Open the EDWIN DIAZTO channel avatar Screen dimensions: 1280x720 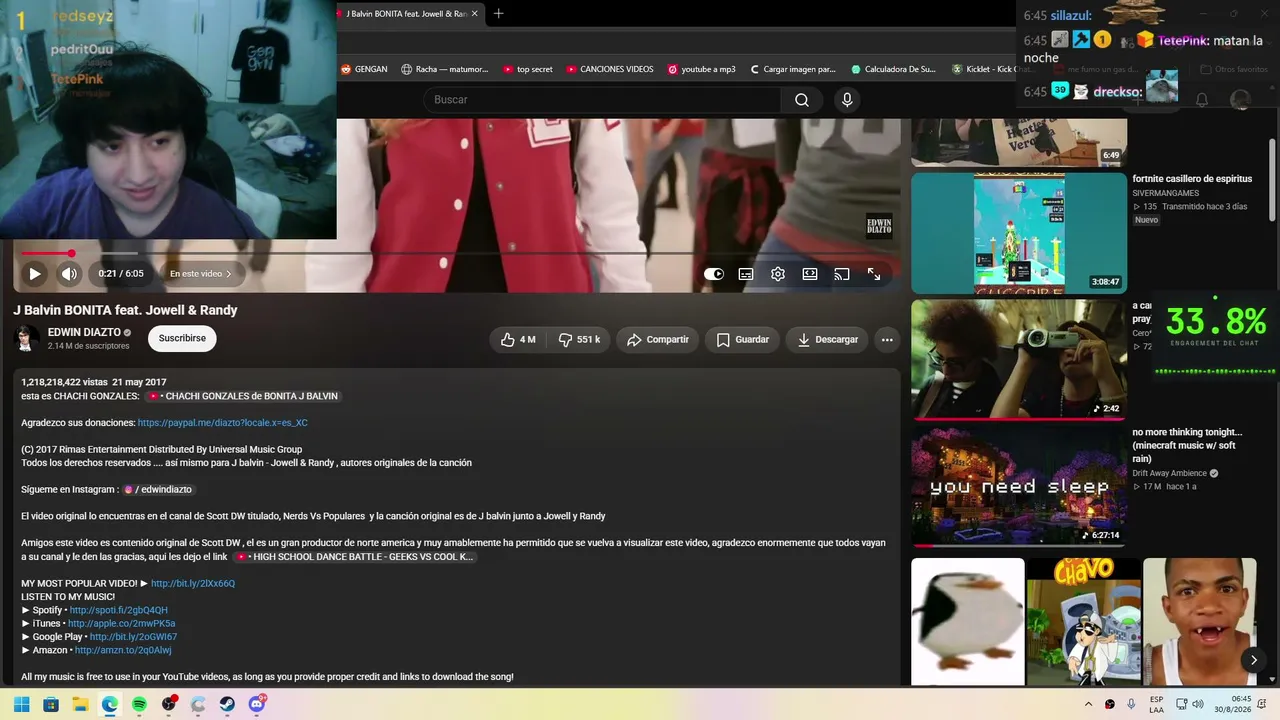(26, 339)
